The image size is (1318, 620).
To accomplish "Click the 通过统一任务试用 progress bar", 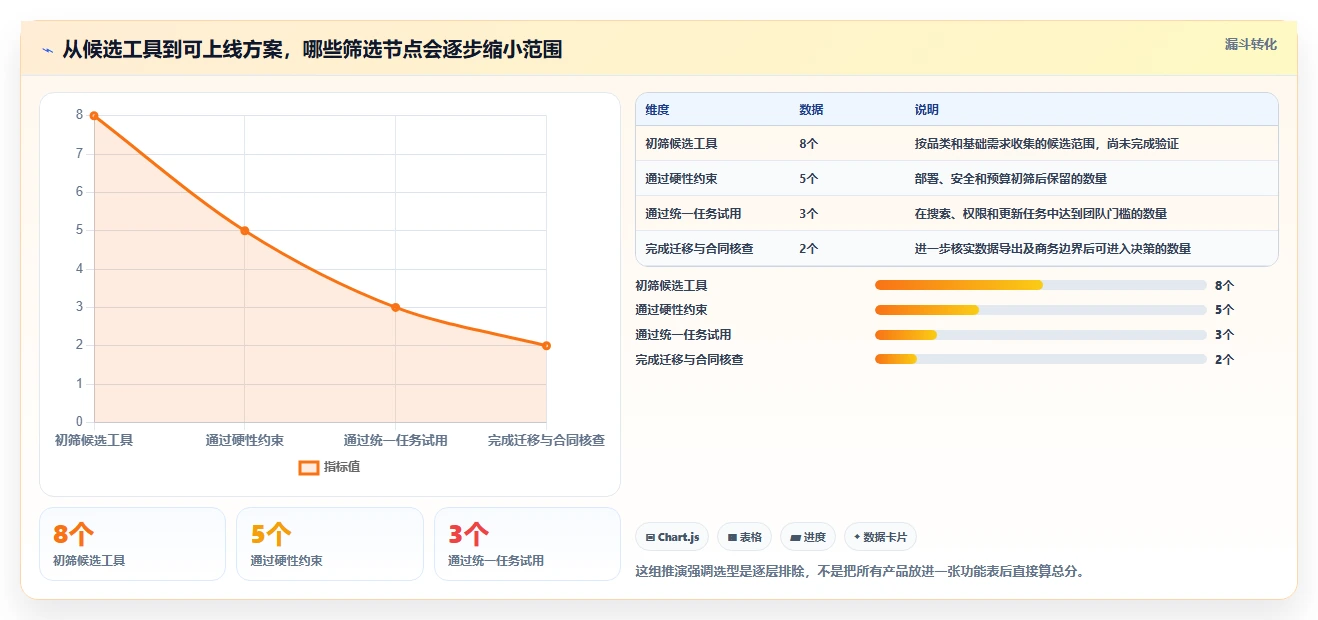I will pos(1041,335).
